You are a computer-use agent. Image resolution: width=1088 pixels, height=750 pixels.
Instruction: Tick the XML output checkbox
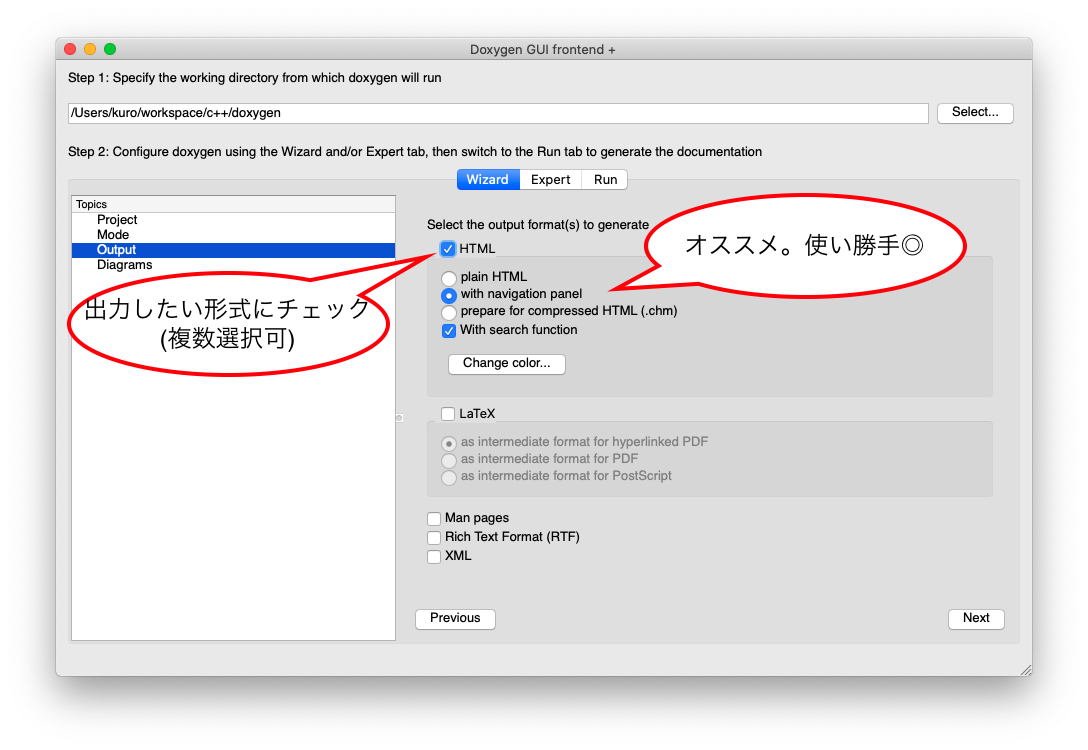click(434, 557)
